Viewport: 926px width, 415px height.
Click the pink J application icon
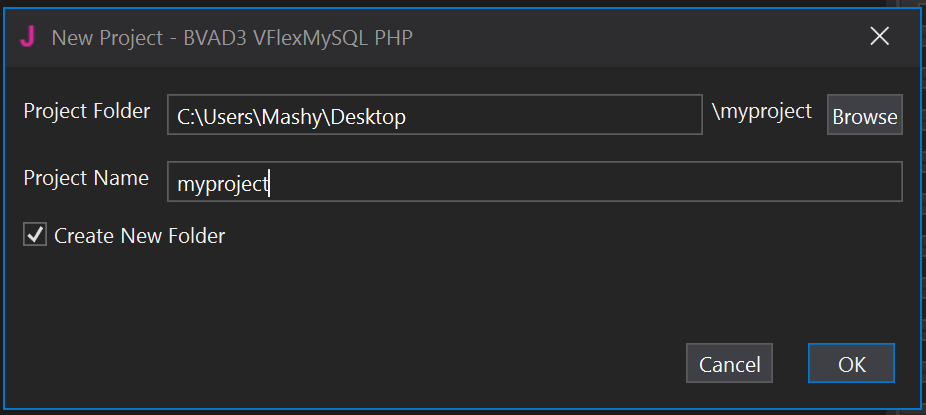pos(28,37)
